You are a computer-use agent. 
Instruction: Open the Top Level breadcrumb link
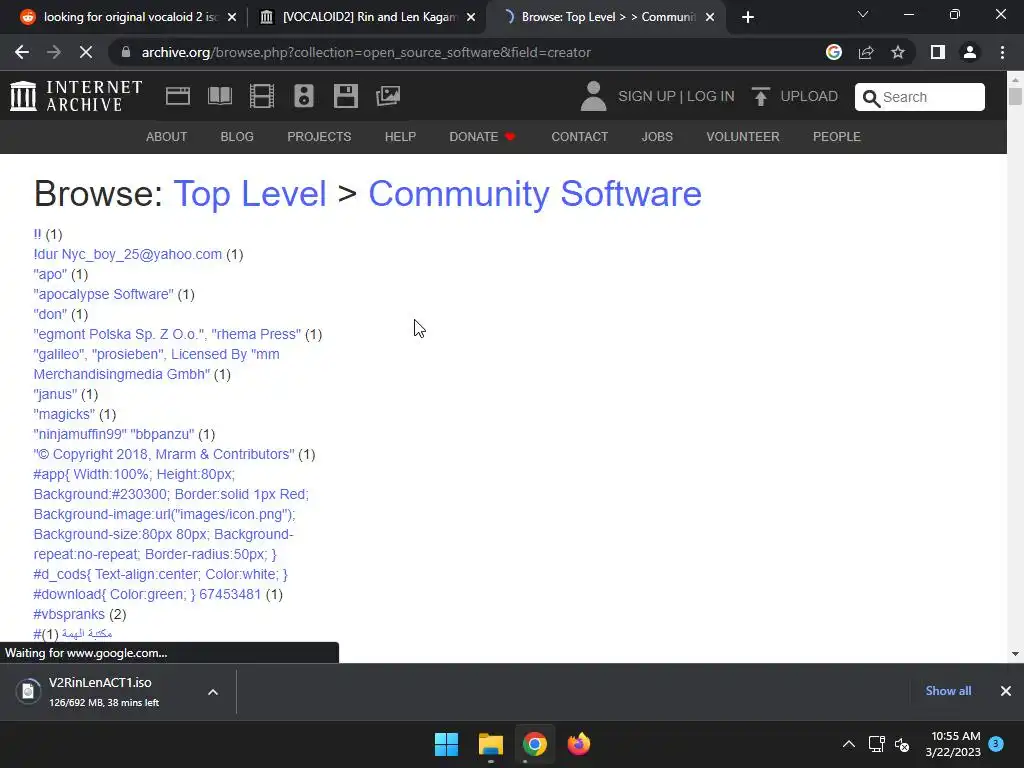(x=249, y=194)
